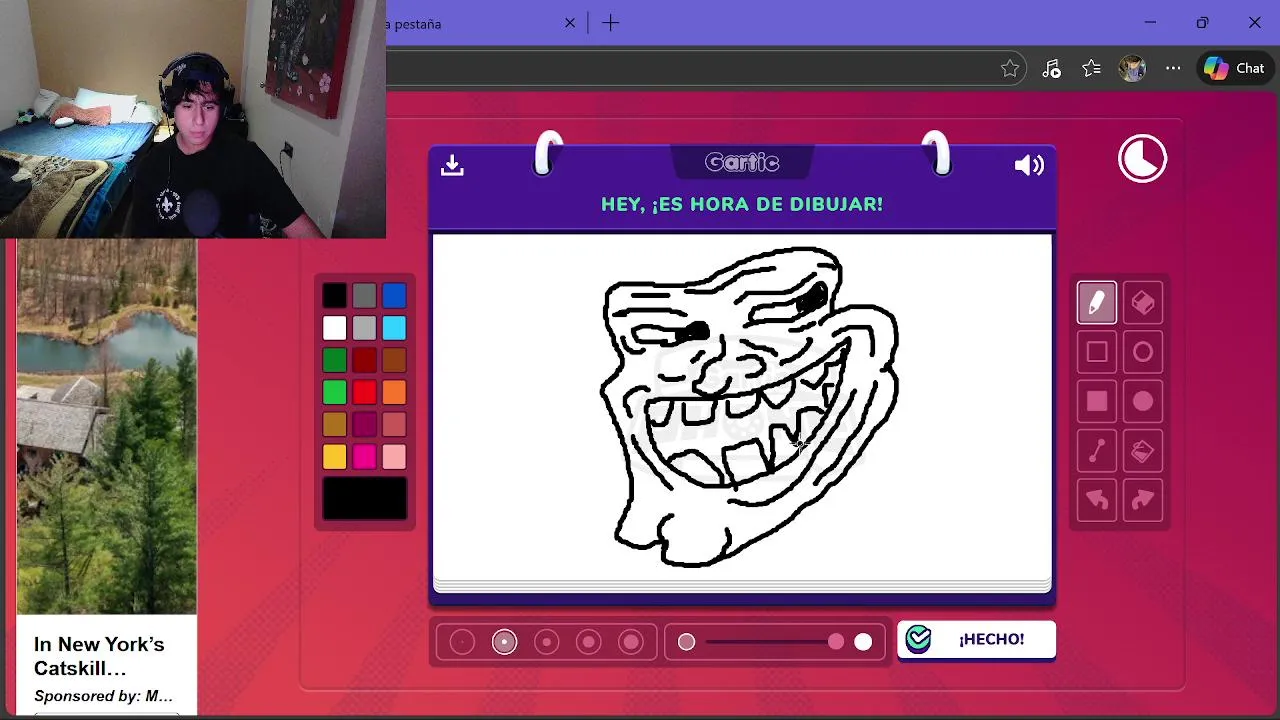The image size is (1280, 720).
Task: Pick the brown color swatch
Action: click(x=394, y=360)
